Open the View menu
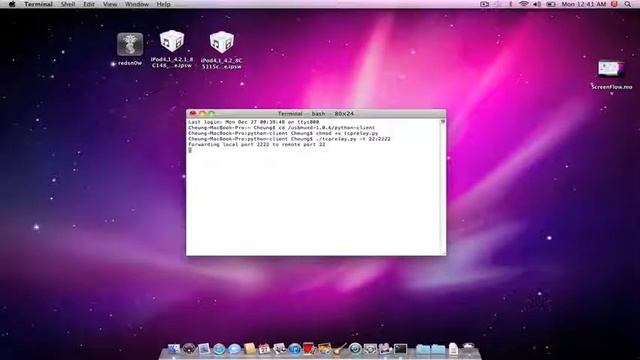Viewport: 640px width, 360px height. [x=110, y=4]
